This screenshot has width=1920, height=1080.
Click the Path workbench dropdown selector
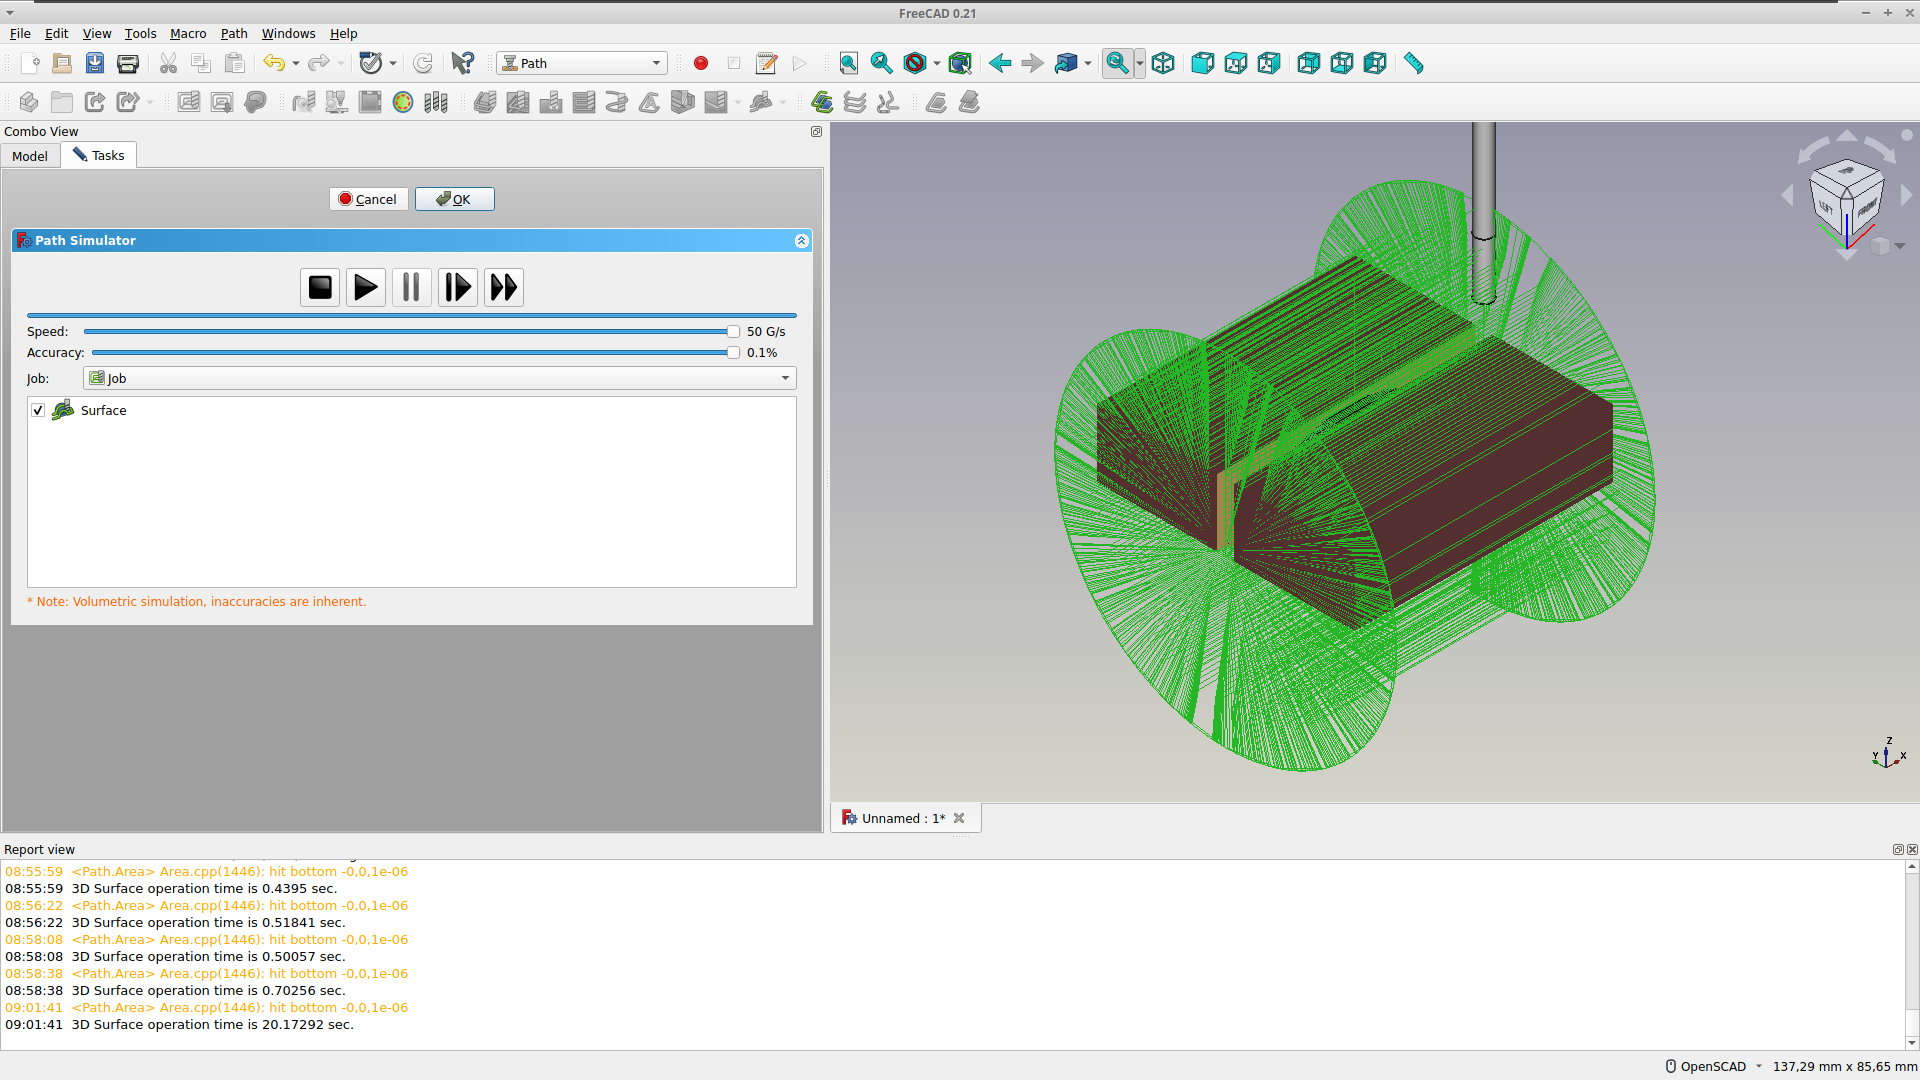click(x=580, y=62)
